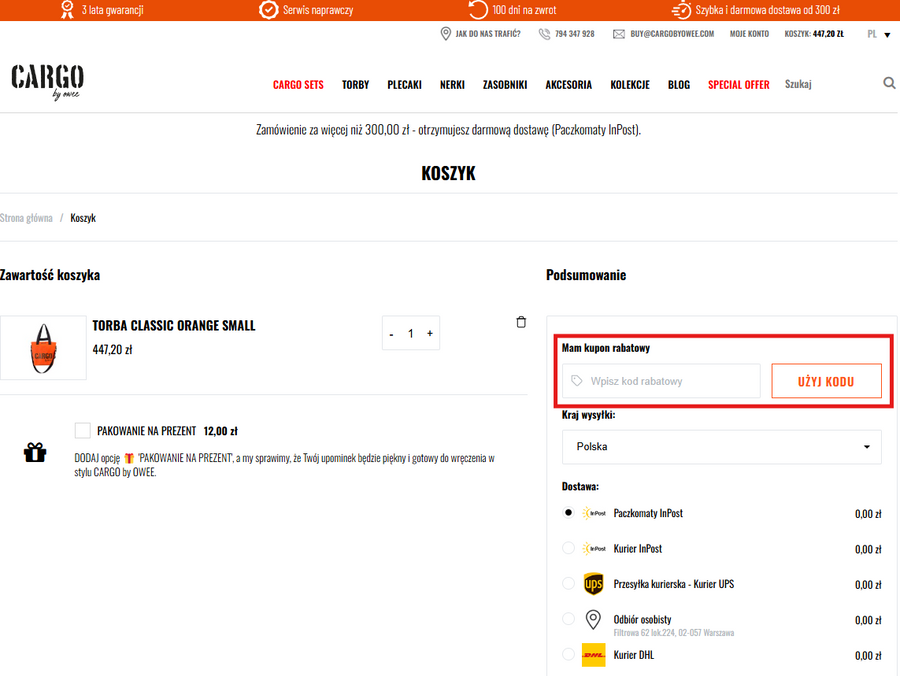Viewport: 900px width, 676px height.
Task: Click the DHL courier logo
Action: point(594,655)
